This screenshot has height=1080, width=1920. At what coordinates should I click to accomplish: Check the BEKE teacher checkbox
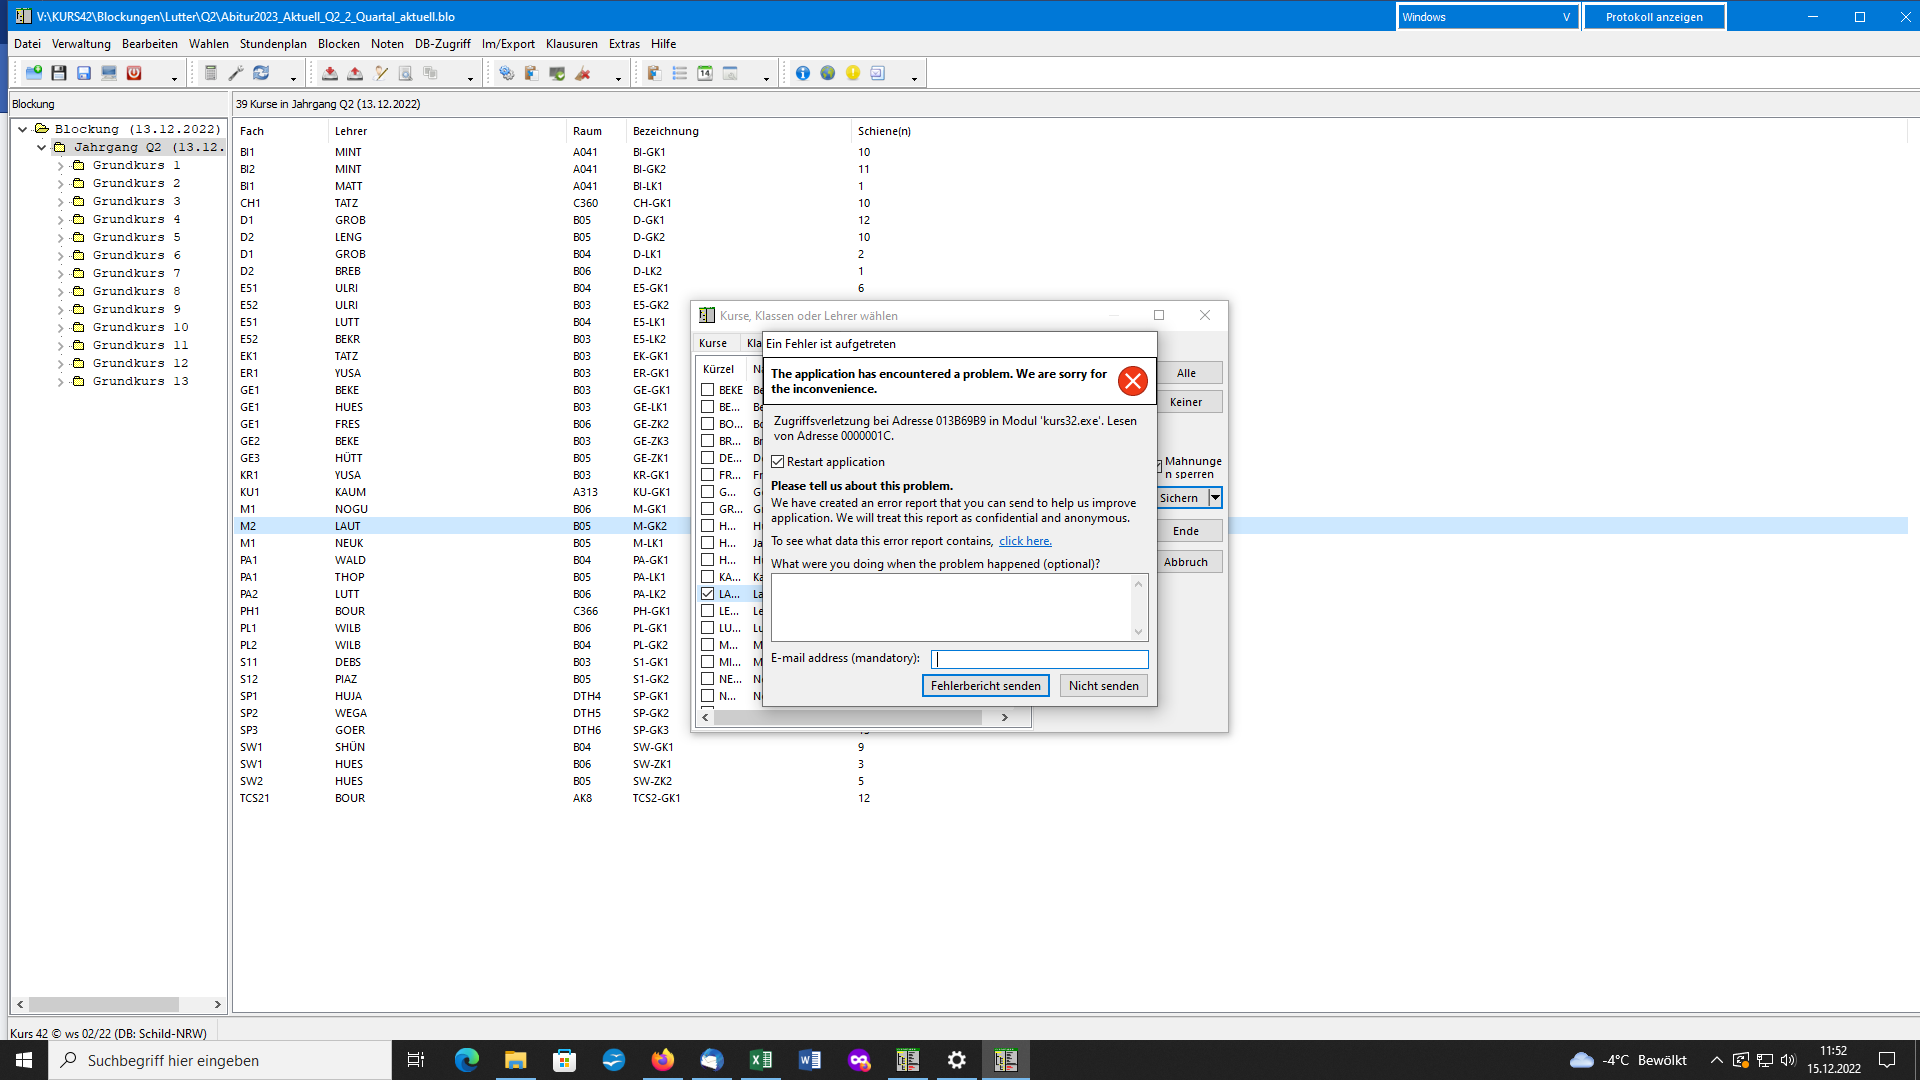coord(708,390)
